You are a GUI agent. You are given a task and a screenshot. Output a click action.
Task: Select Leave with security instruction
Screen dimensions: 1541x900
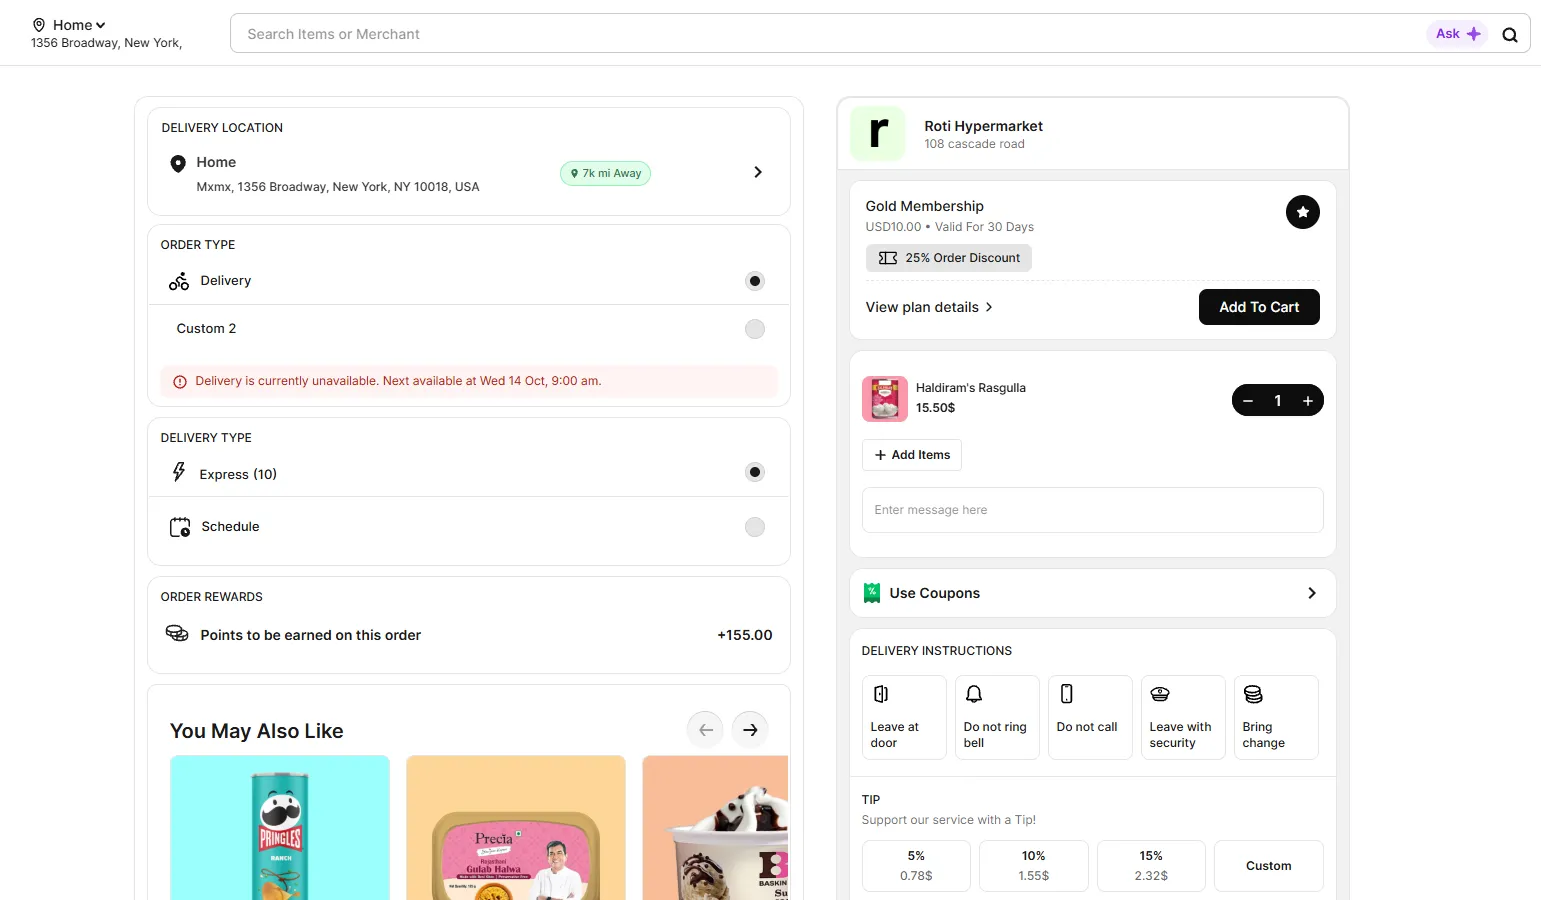1183,718
